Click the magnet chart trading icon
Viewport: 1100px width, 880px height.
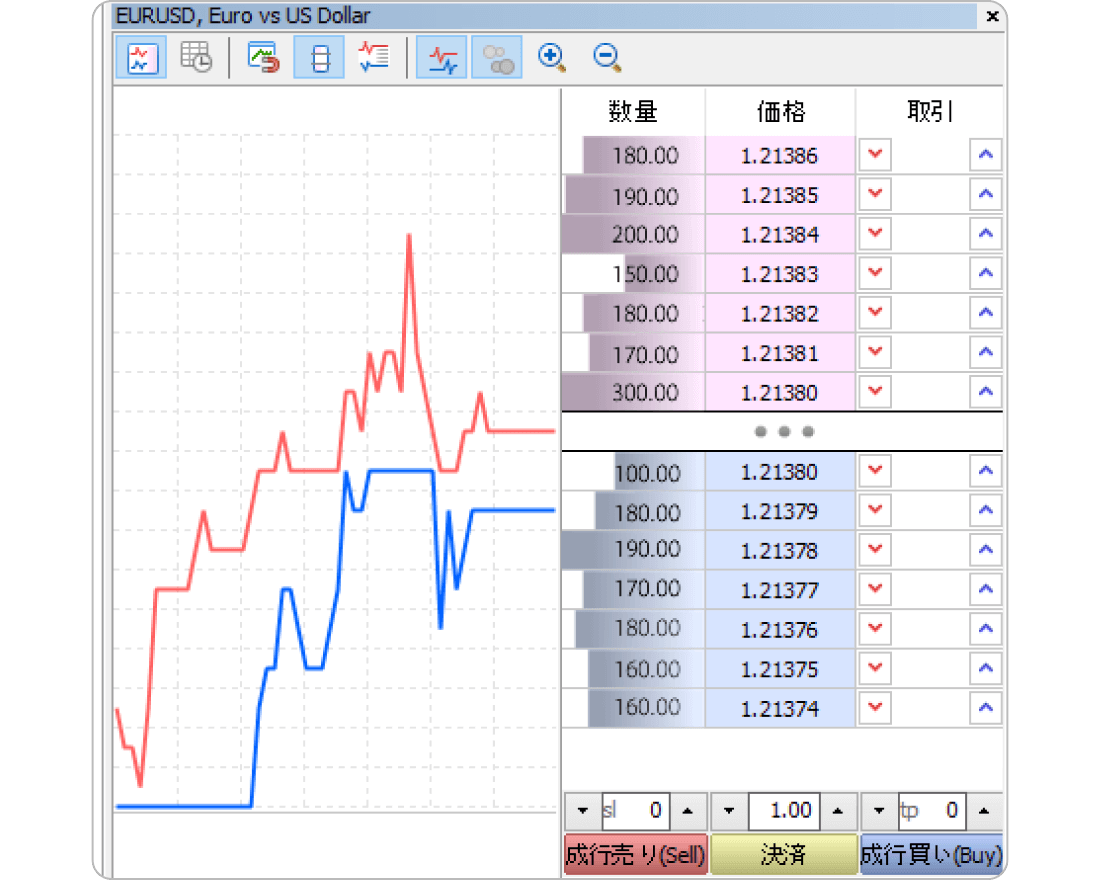point(264,58)
